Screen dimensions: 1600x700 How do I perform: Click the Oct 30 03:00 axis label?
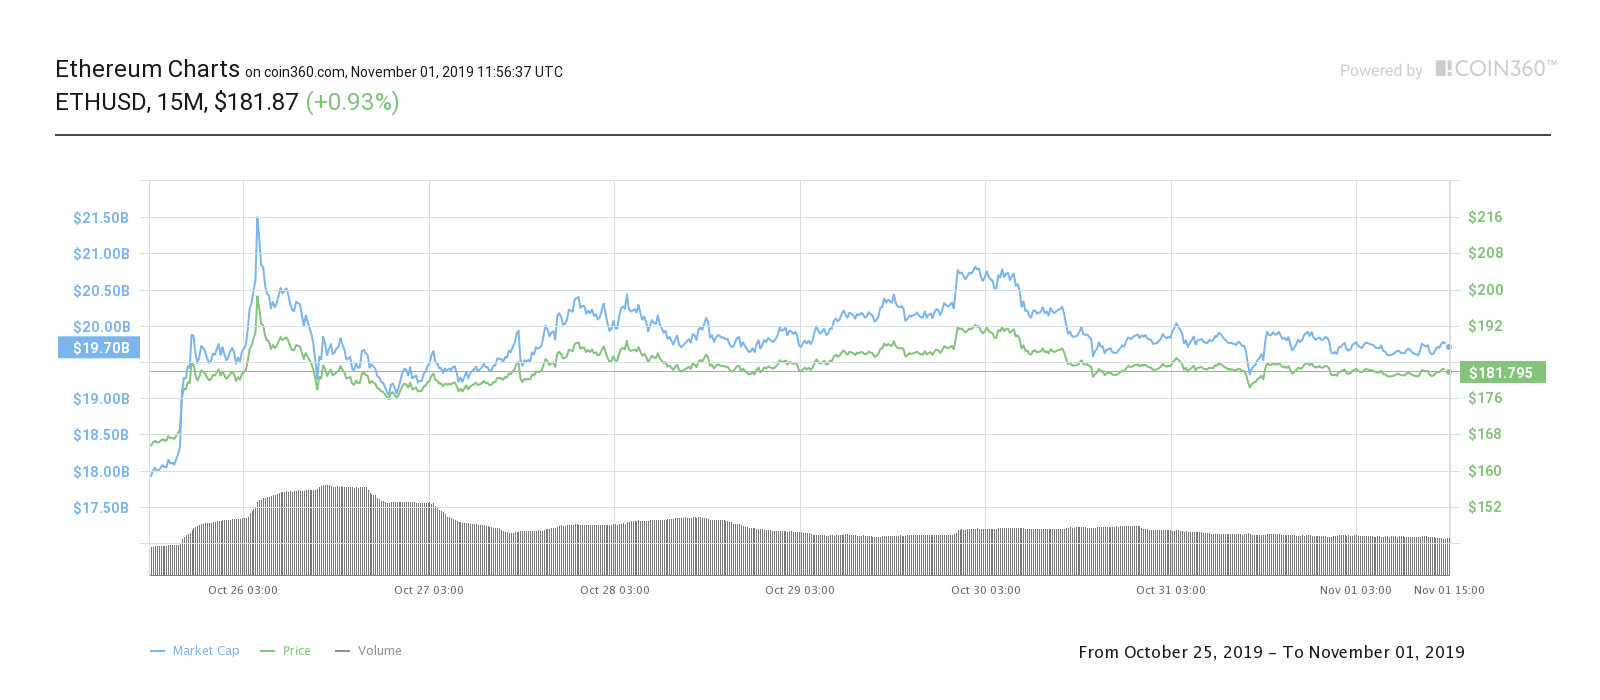coord(986,590)
